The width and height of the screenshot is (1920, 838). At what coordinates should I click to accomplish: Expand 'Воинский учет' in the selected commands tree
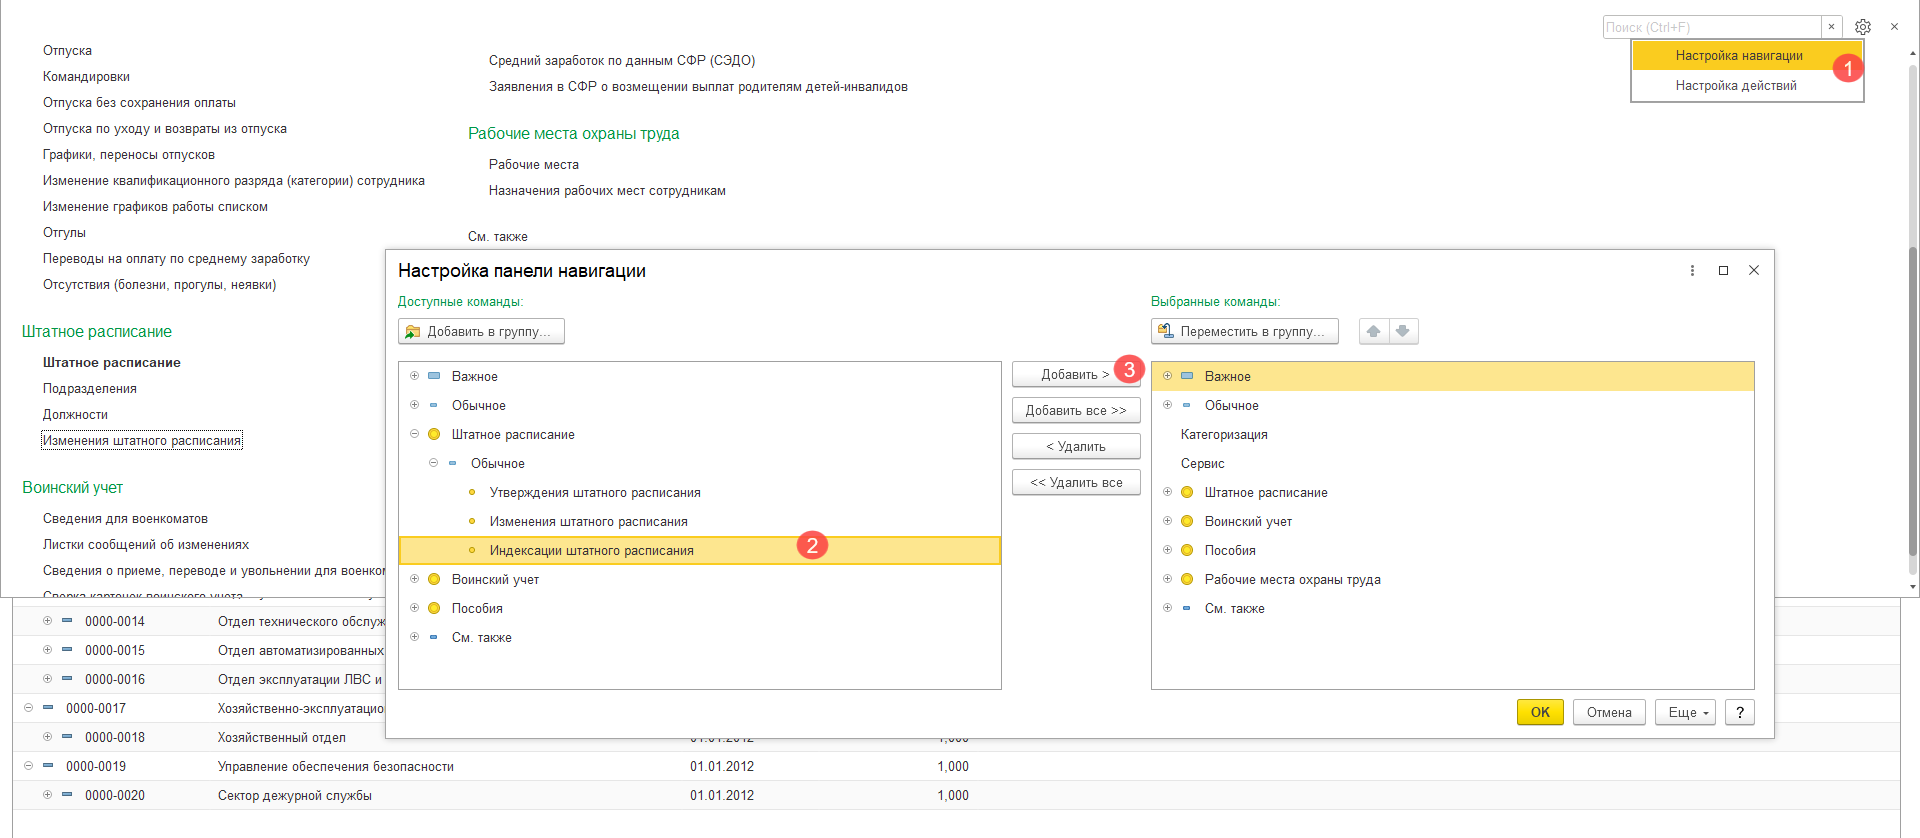[x=1167, y=521]
